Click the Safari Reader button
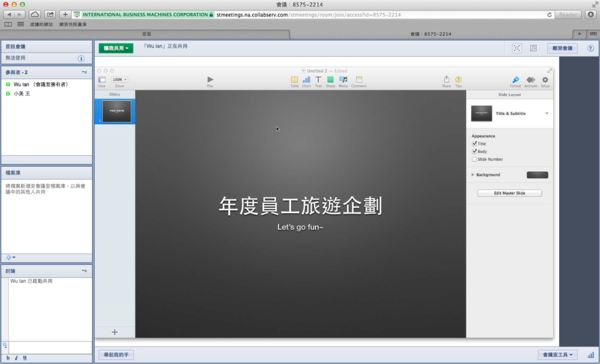 coord(568,15)
